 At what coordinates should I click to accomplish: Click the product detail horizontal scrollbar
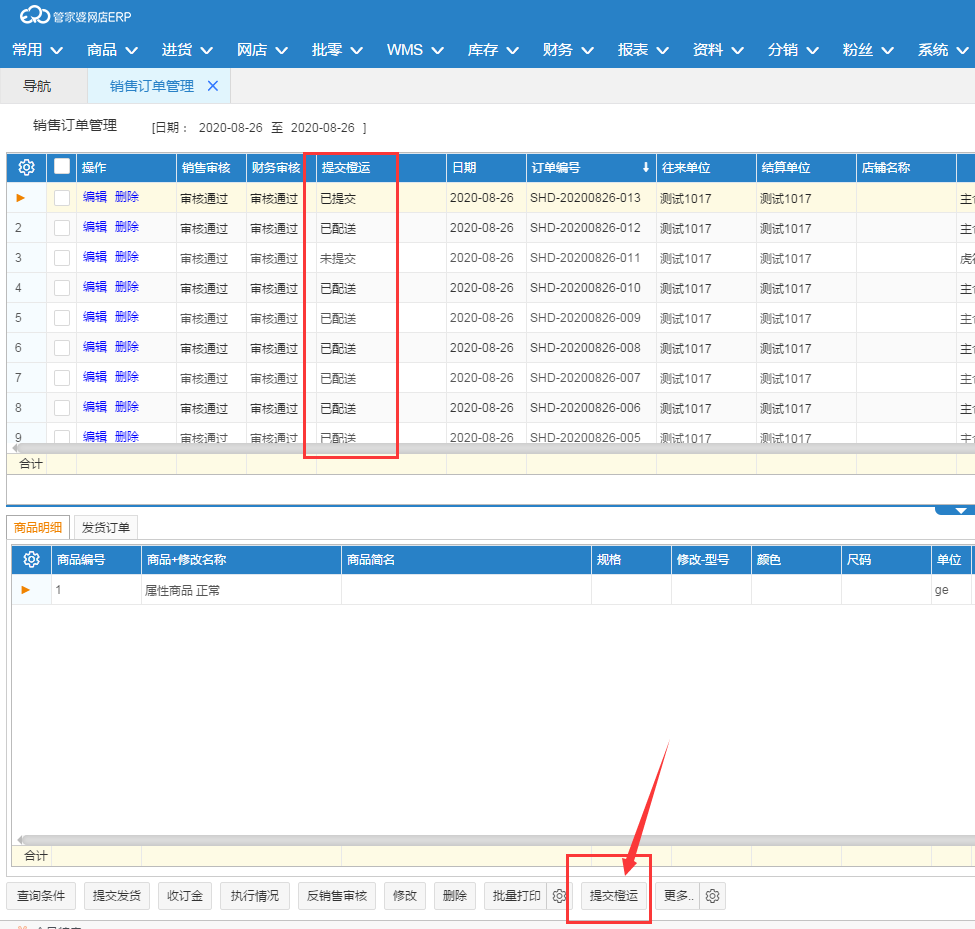click(x=494, y=839)
